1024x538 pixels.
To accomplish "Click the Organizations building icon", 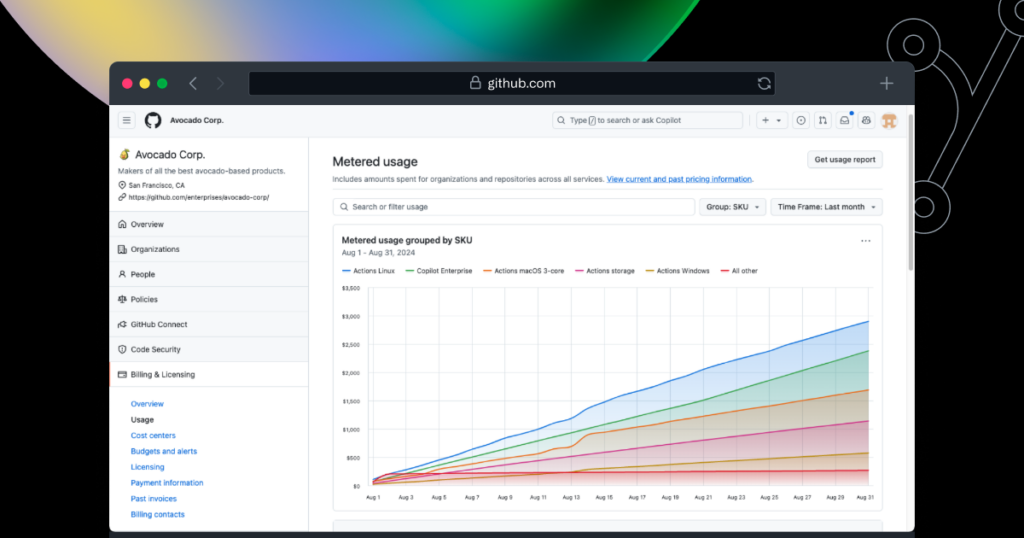I will tap(122, 249).
